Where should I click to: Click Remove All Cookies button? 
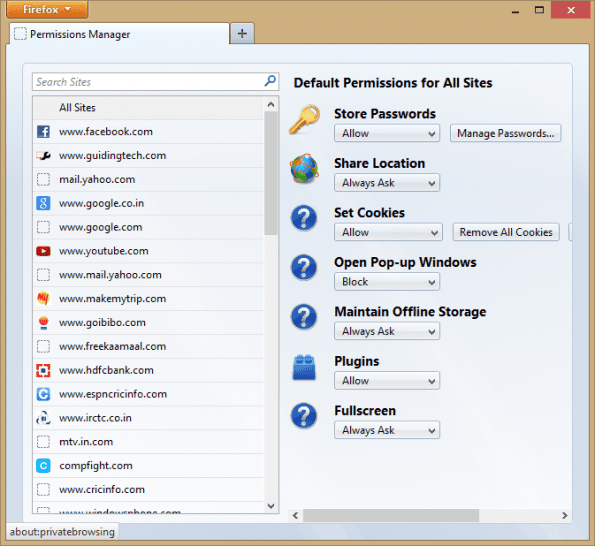(506, 232)
